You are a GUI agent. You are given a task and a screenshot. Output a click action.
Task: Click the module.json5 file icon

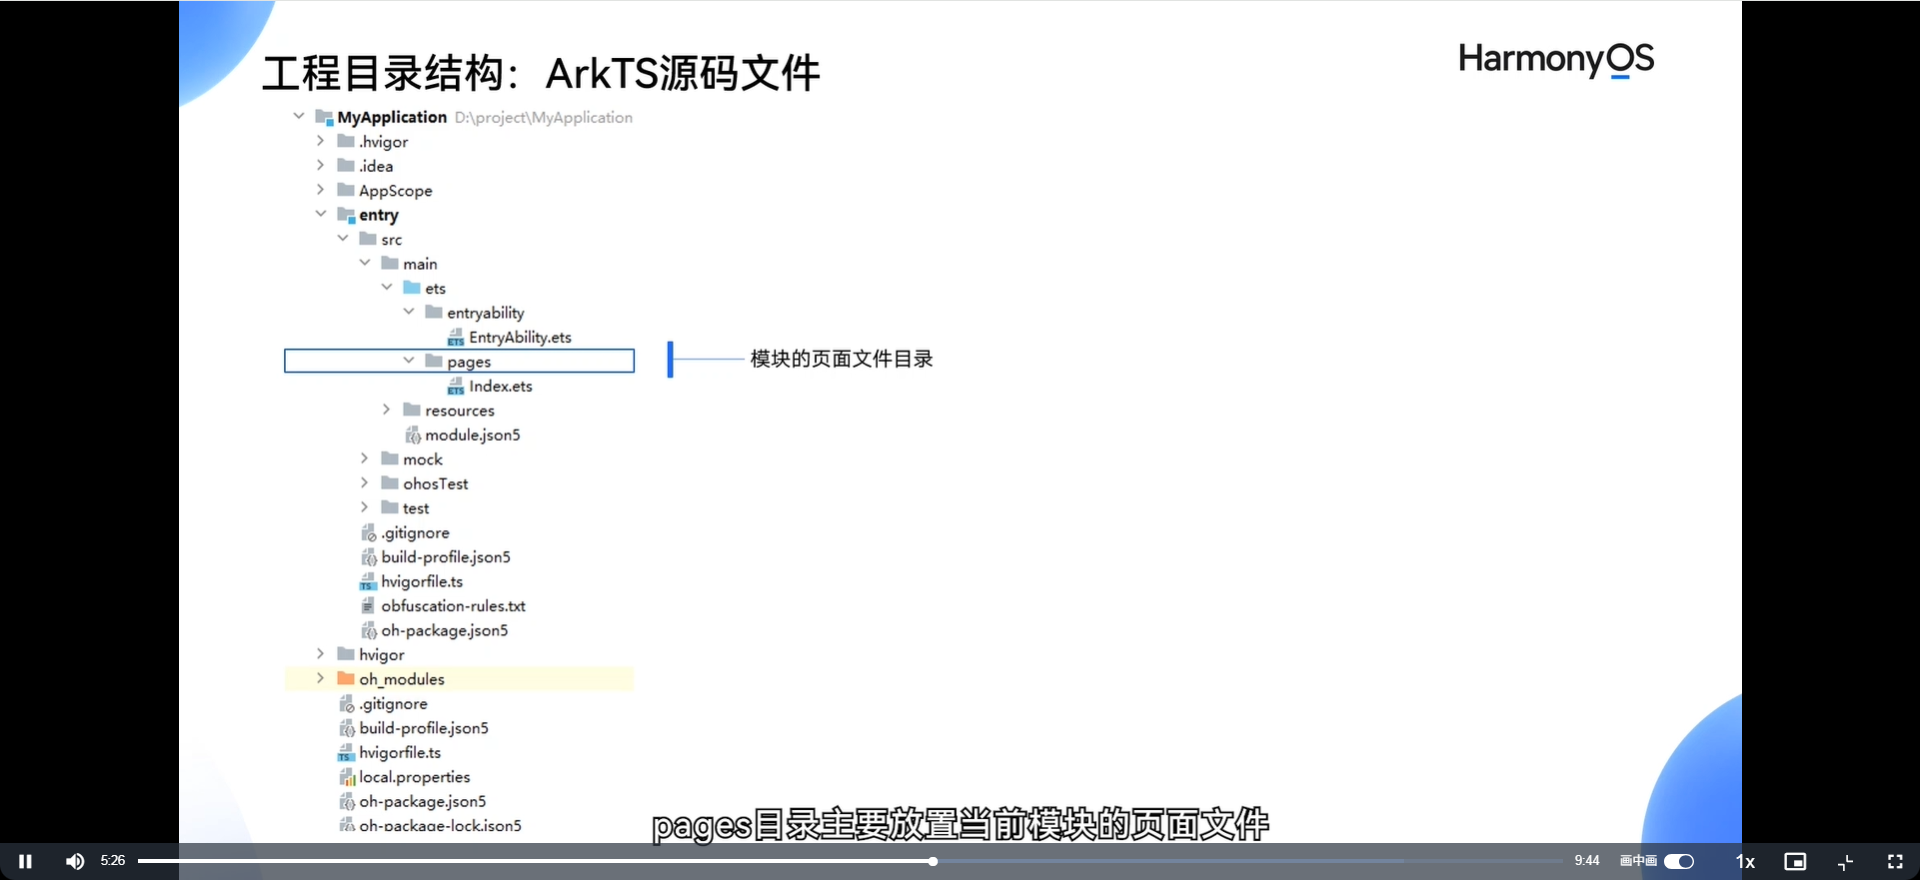(412, 435)
